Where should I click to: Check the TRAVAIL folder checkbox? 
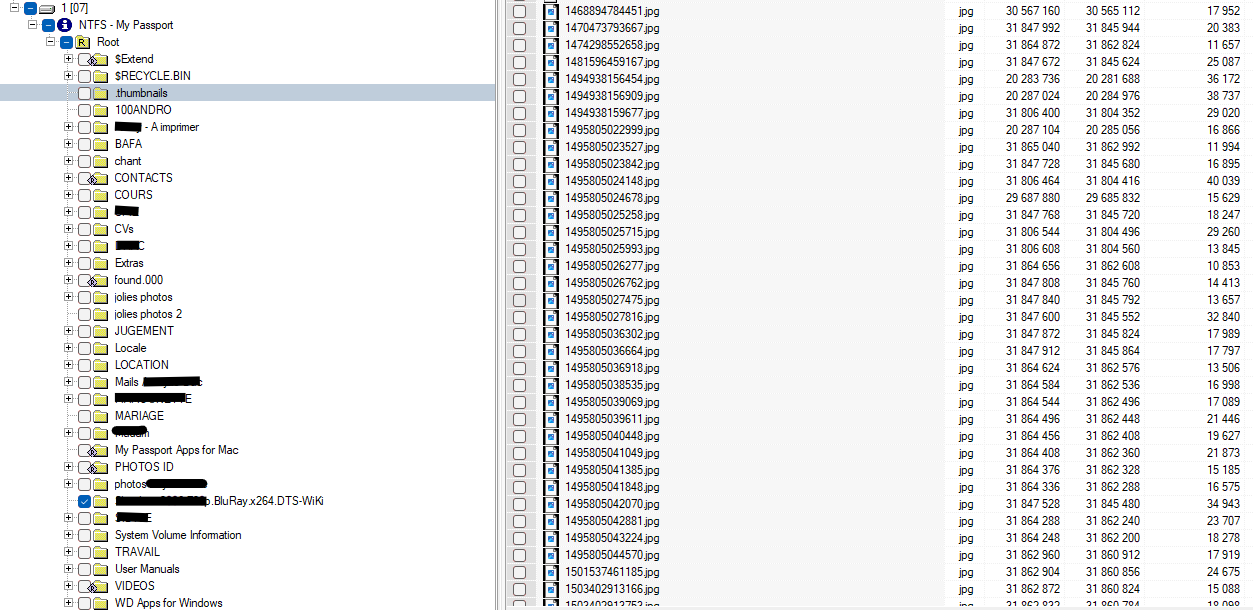click(x=84, y=552)
